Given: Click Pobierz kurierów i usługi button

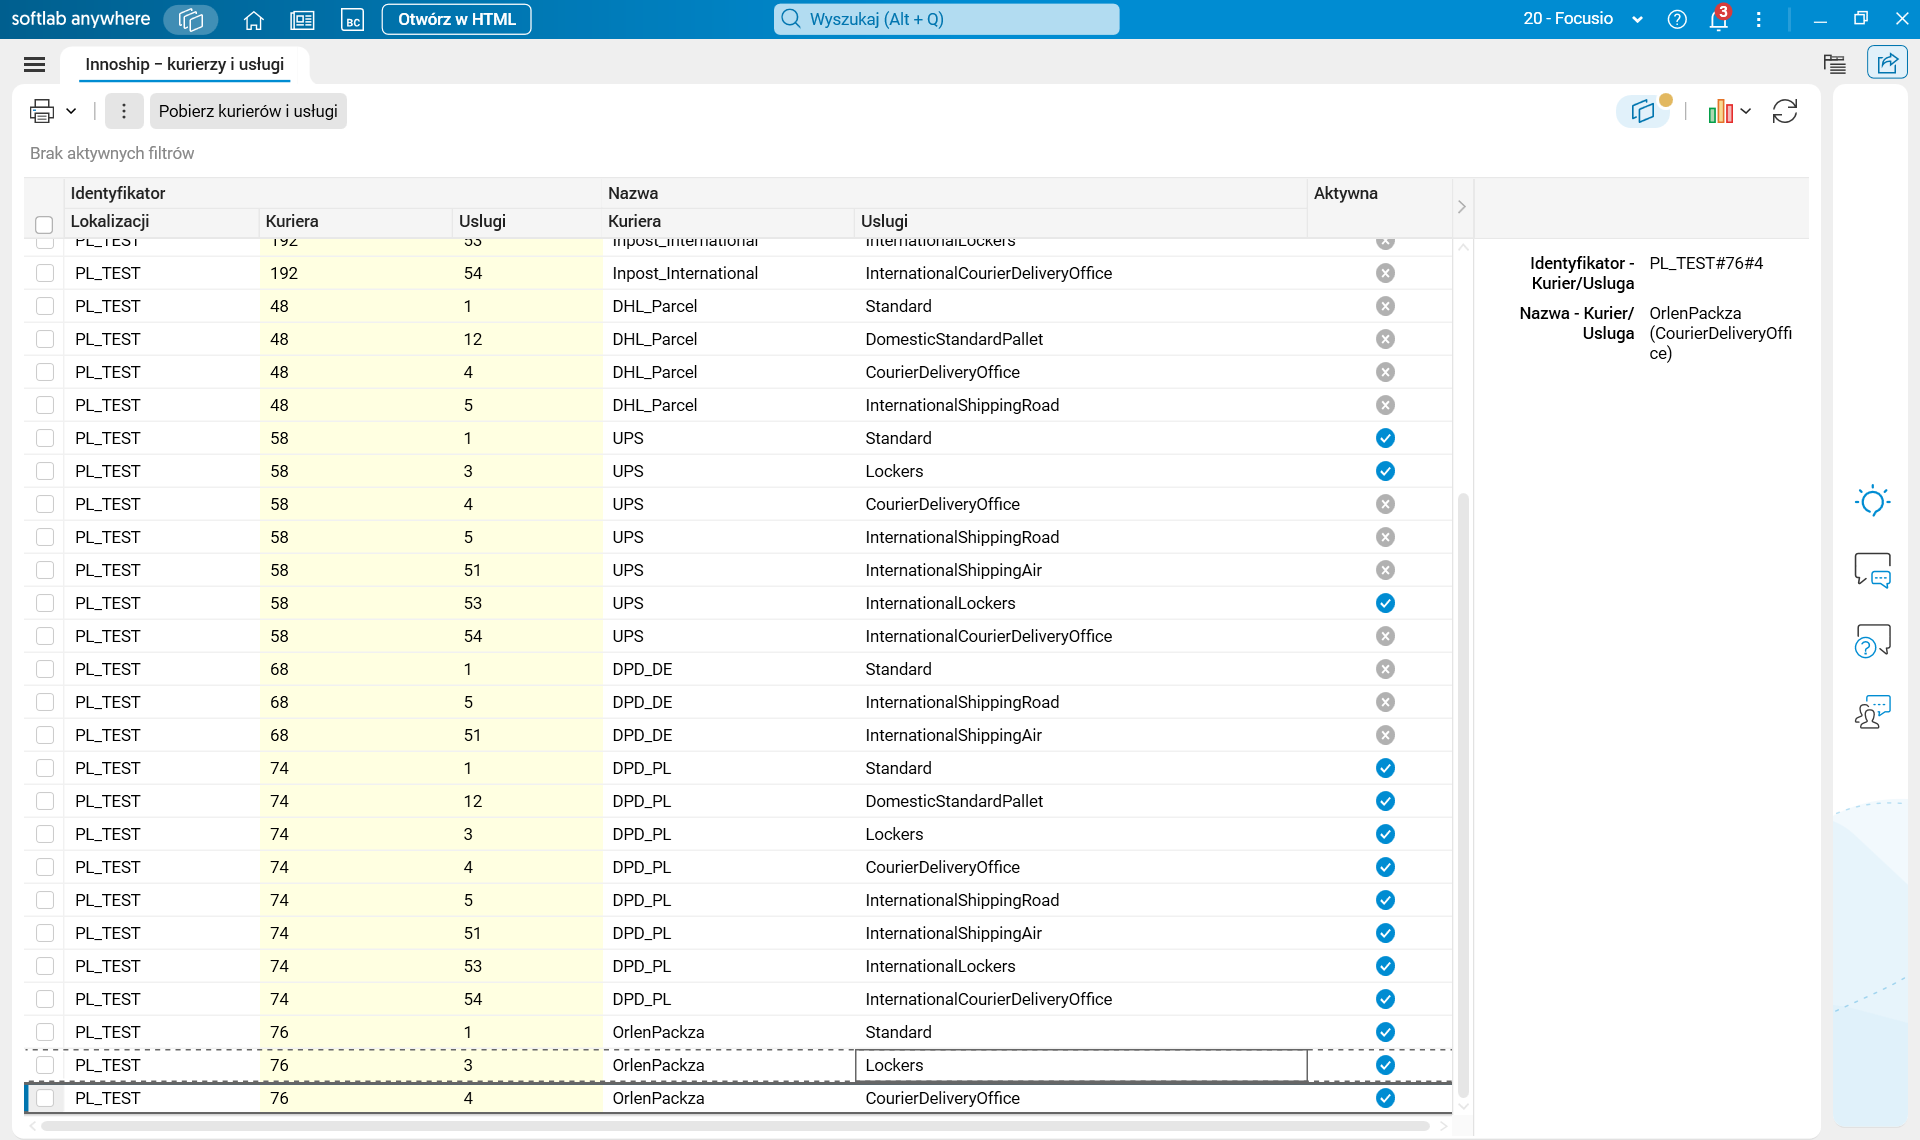Looking at the screenshot, I should (x=248, y=111).
